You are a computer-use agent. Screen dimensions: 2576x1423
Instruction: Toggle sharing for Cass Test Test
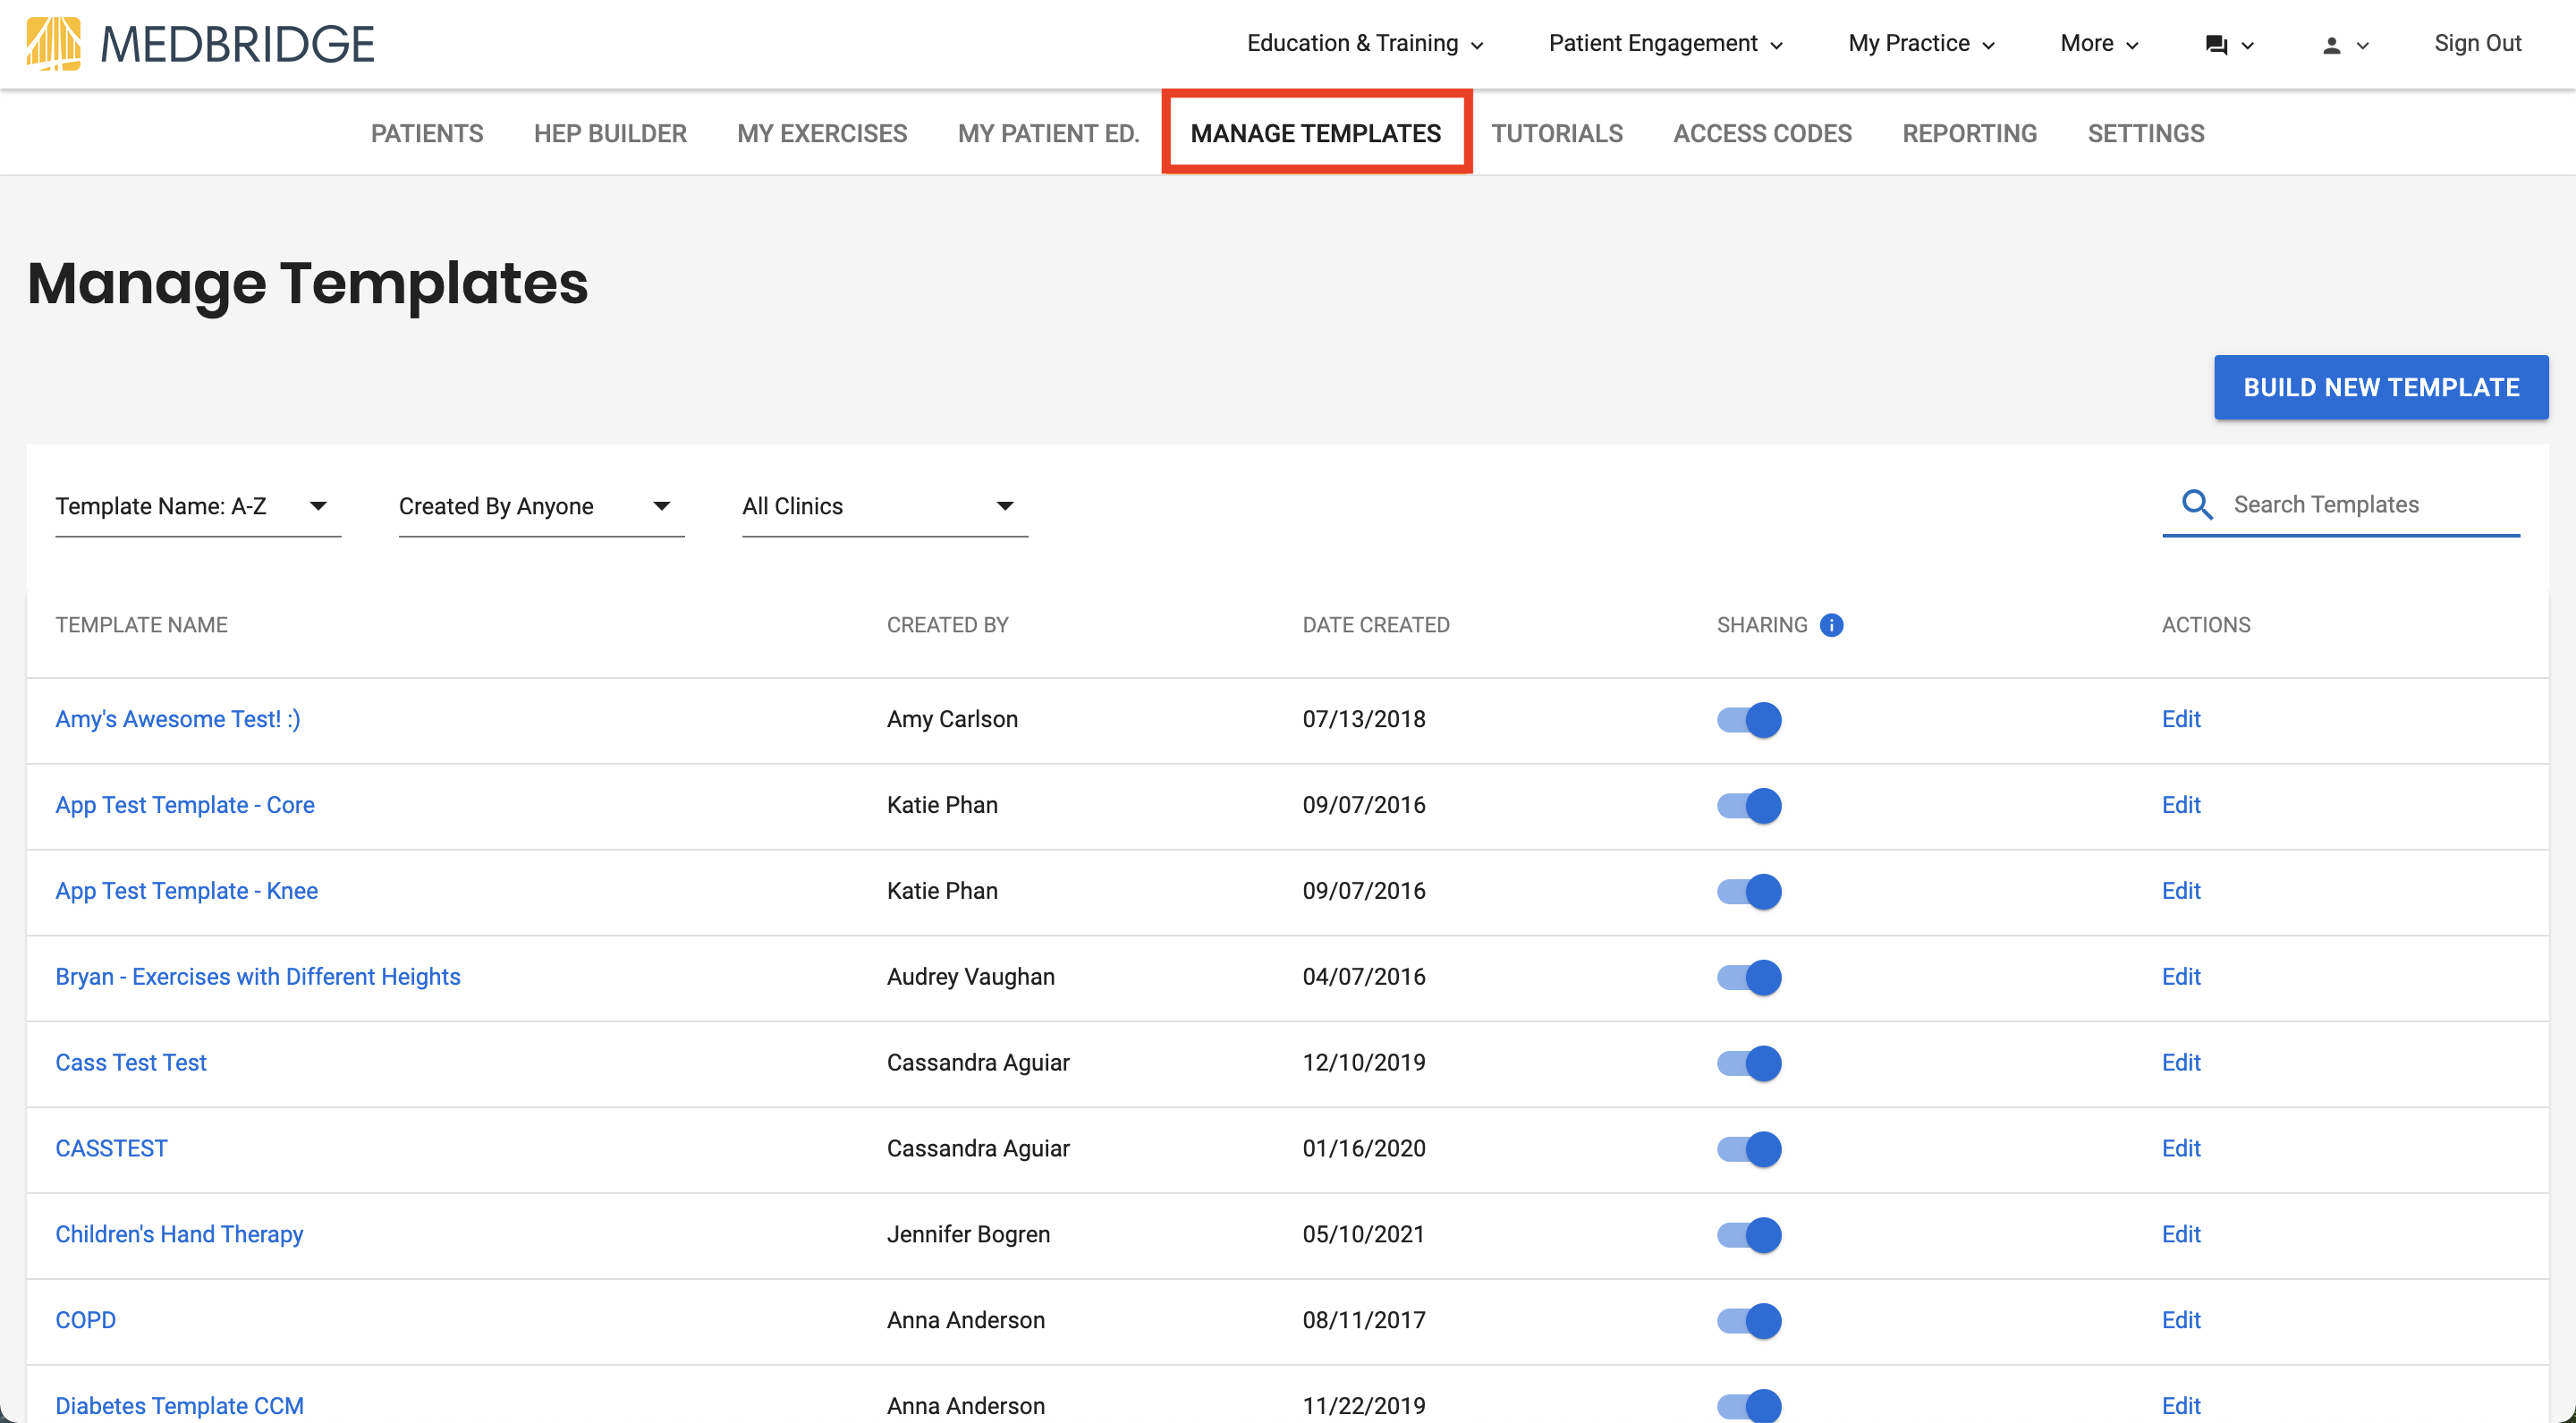[1749, 1063]
